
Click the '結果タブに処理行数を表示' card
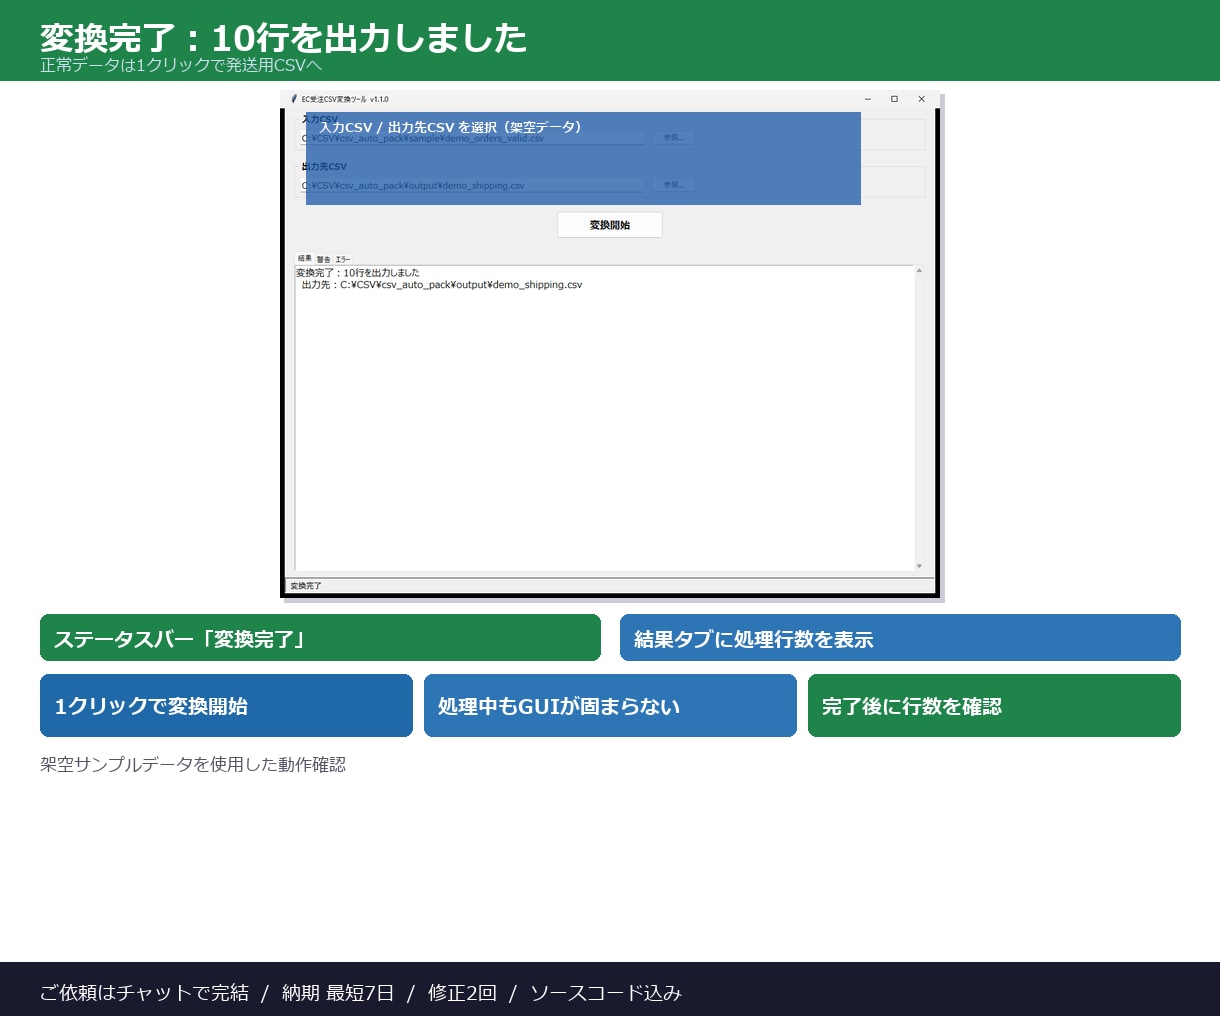tap(900, 638)
